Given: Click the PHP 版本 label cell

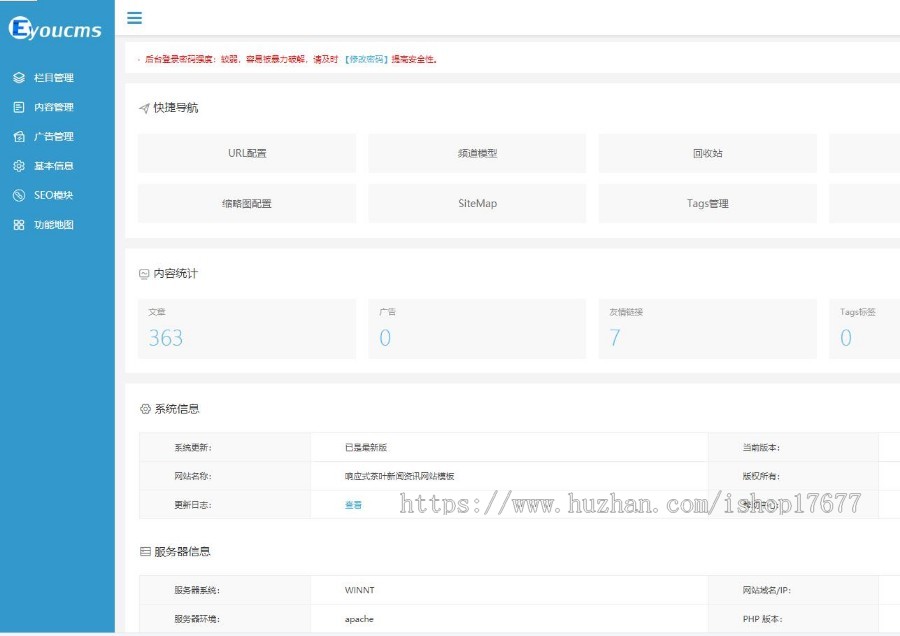Looking at the screenshot, I should [793, 619].
